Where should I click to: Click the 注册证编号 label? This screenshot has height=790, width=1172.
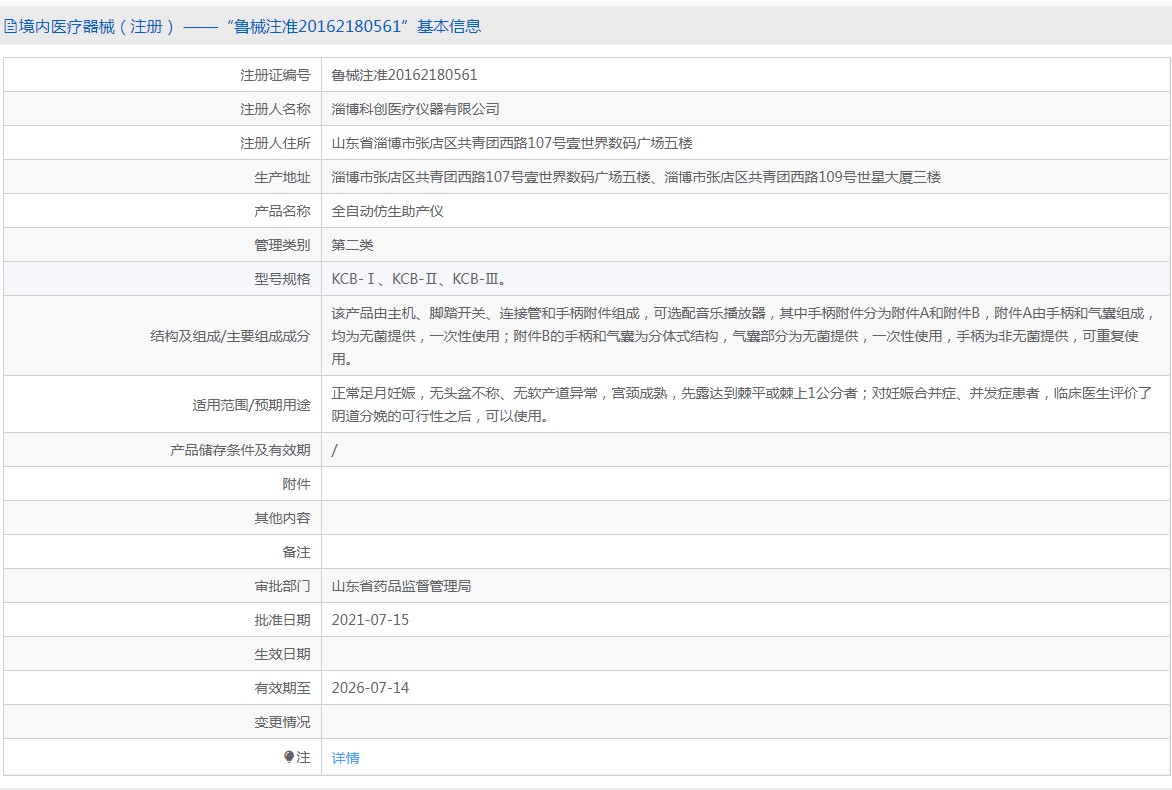[274, 75]
